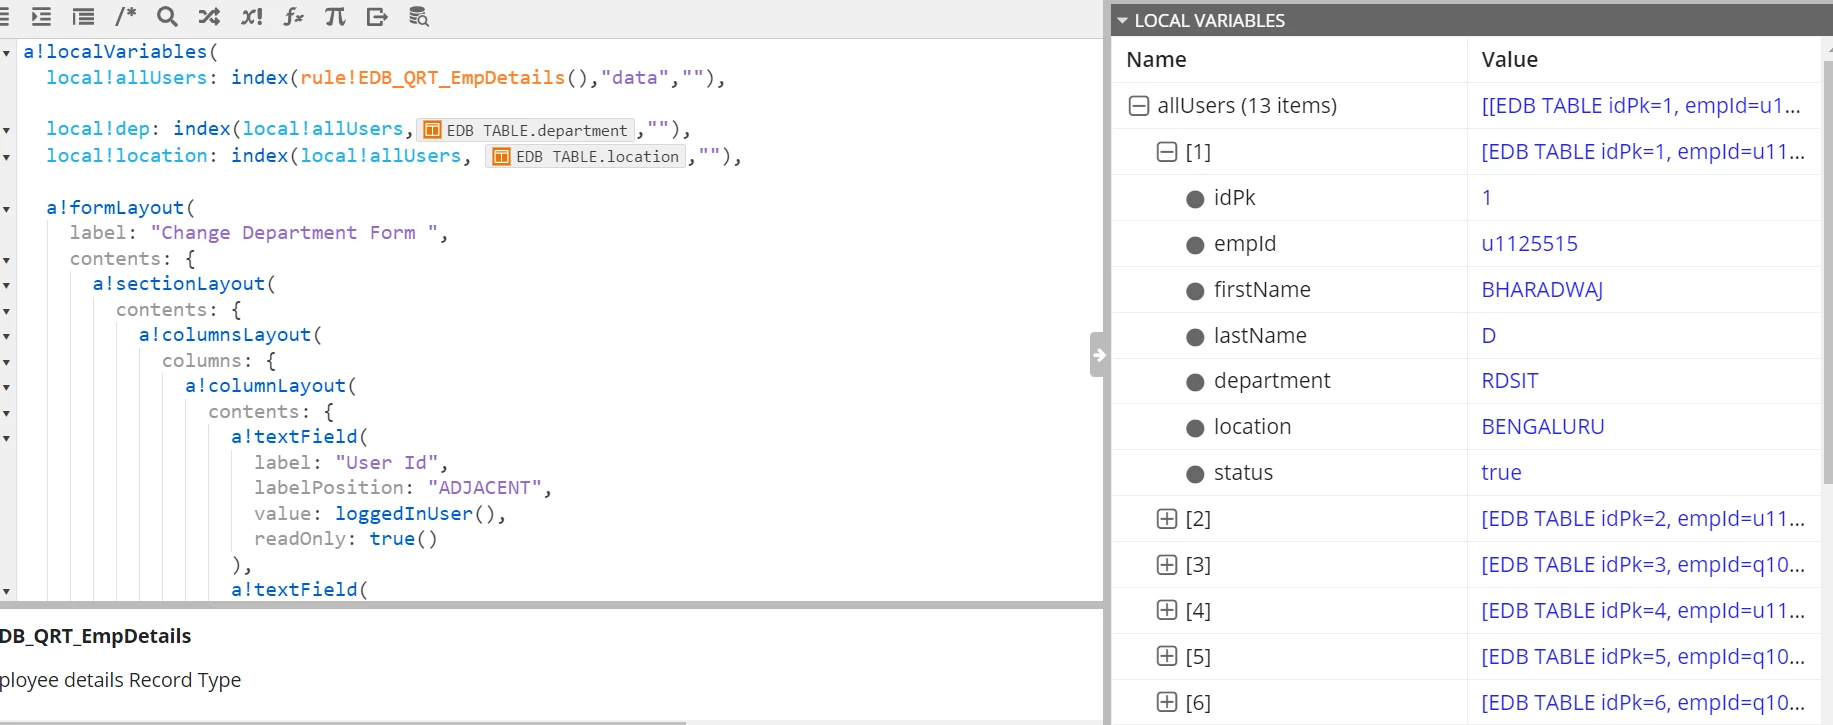The image size is (1833, 725).
Task: Fold the a!sectionLayout( code block
Action: [7, 285]
